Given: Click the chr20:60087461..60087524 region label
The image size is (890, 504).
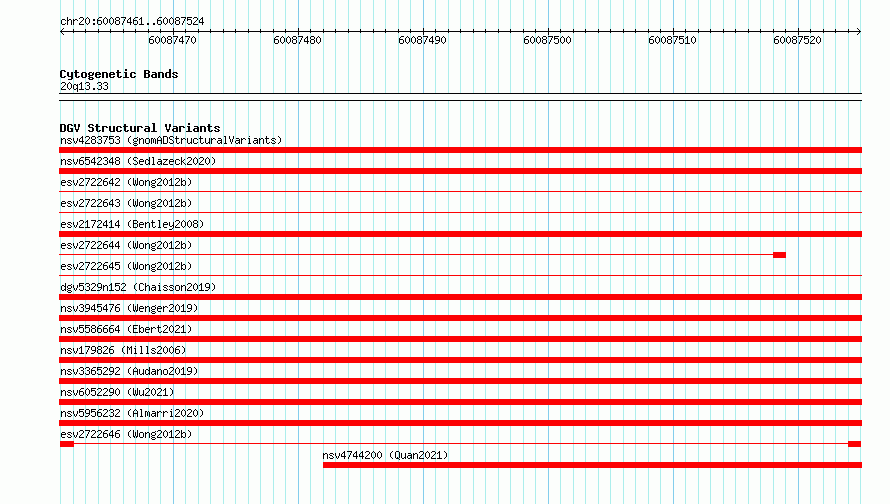Looking at the screenshot, I should point(132,21).
